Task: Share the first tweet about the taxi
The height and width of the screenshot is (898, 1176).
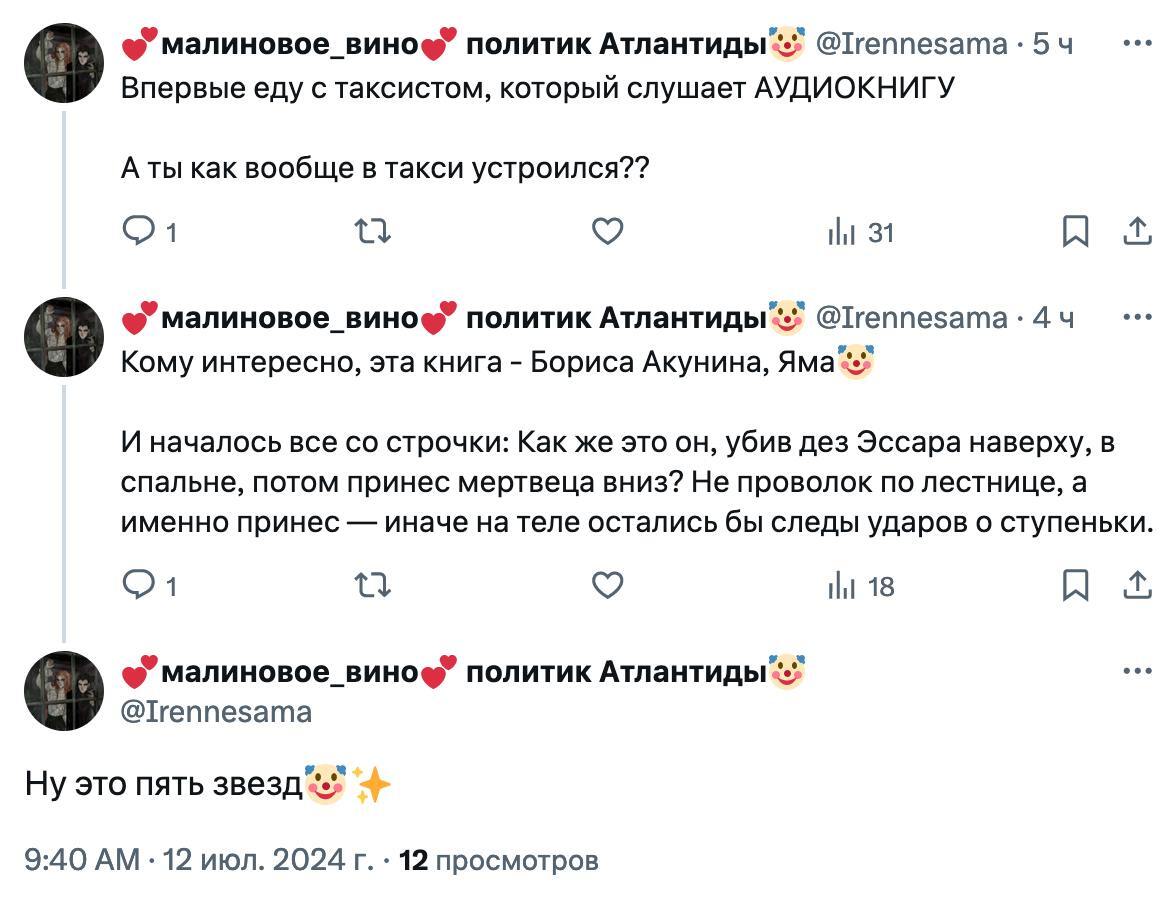Action: [x=1137, y=233]
